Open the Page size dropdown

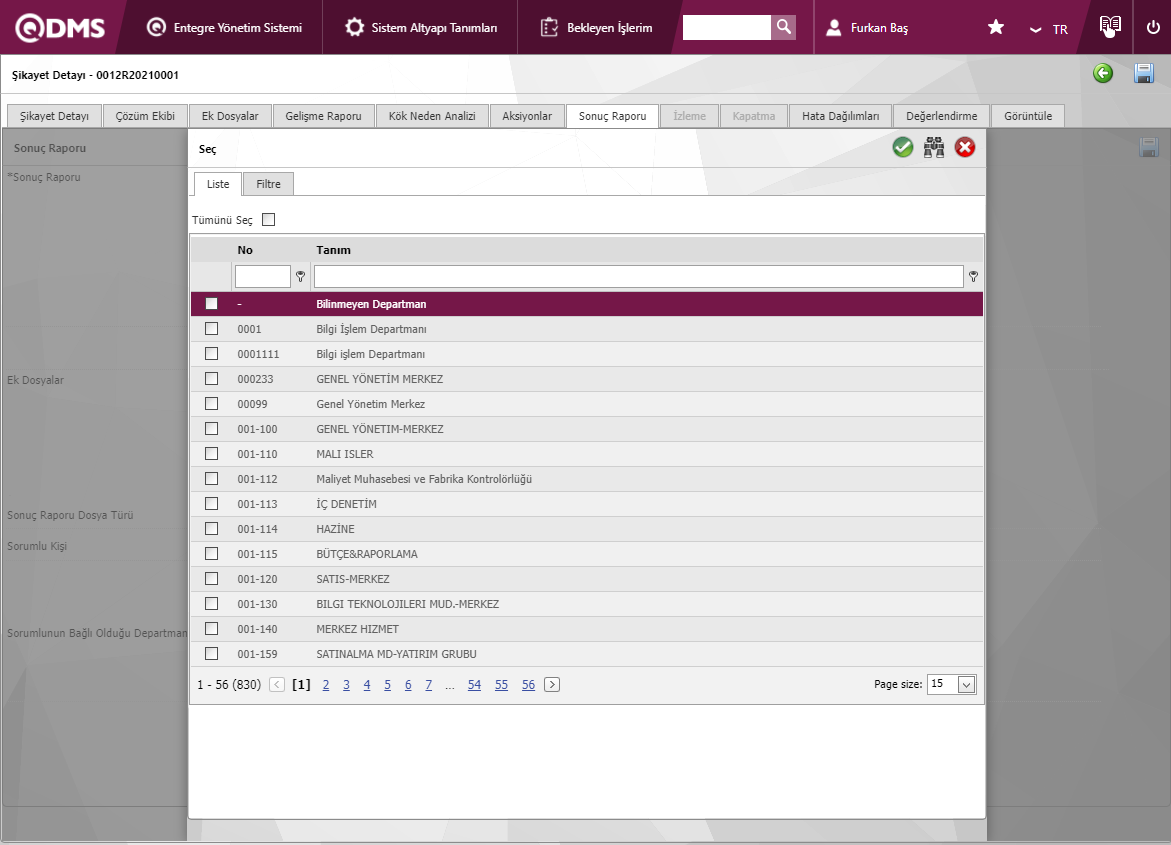966,685
